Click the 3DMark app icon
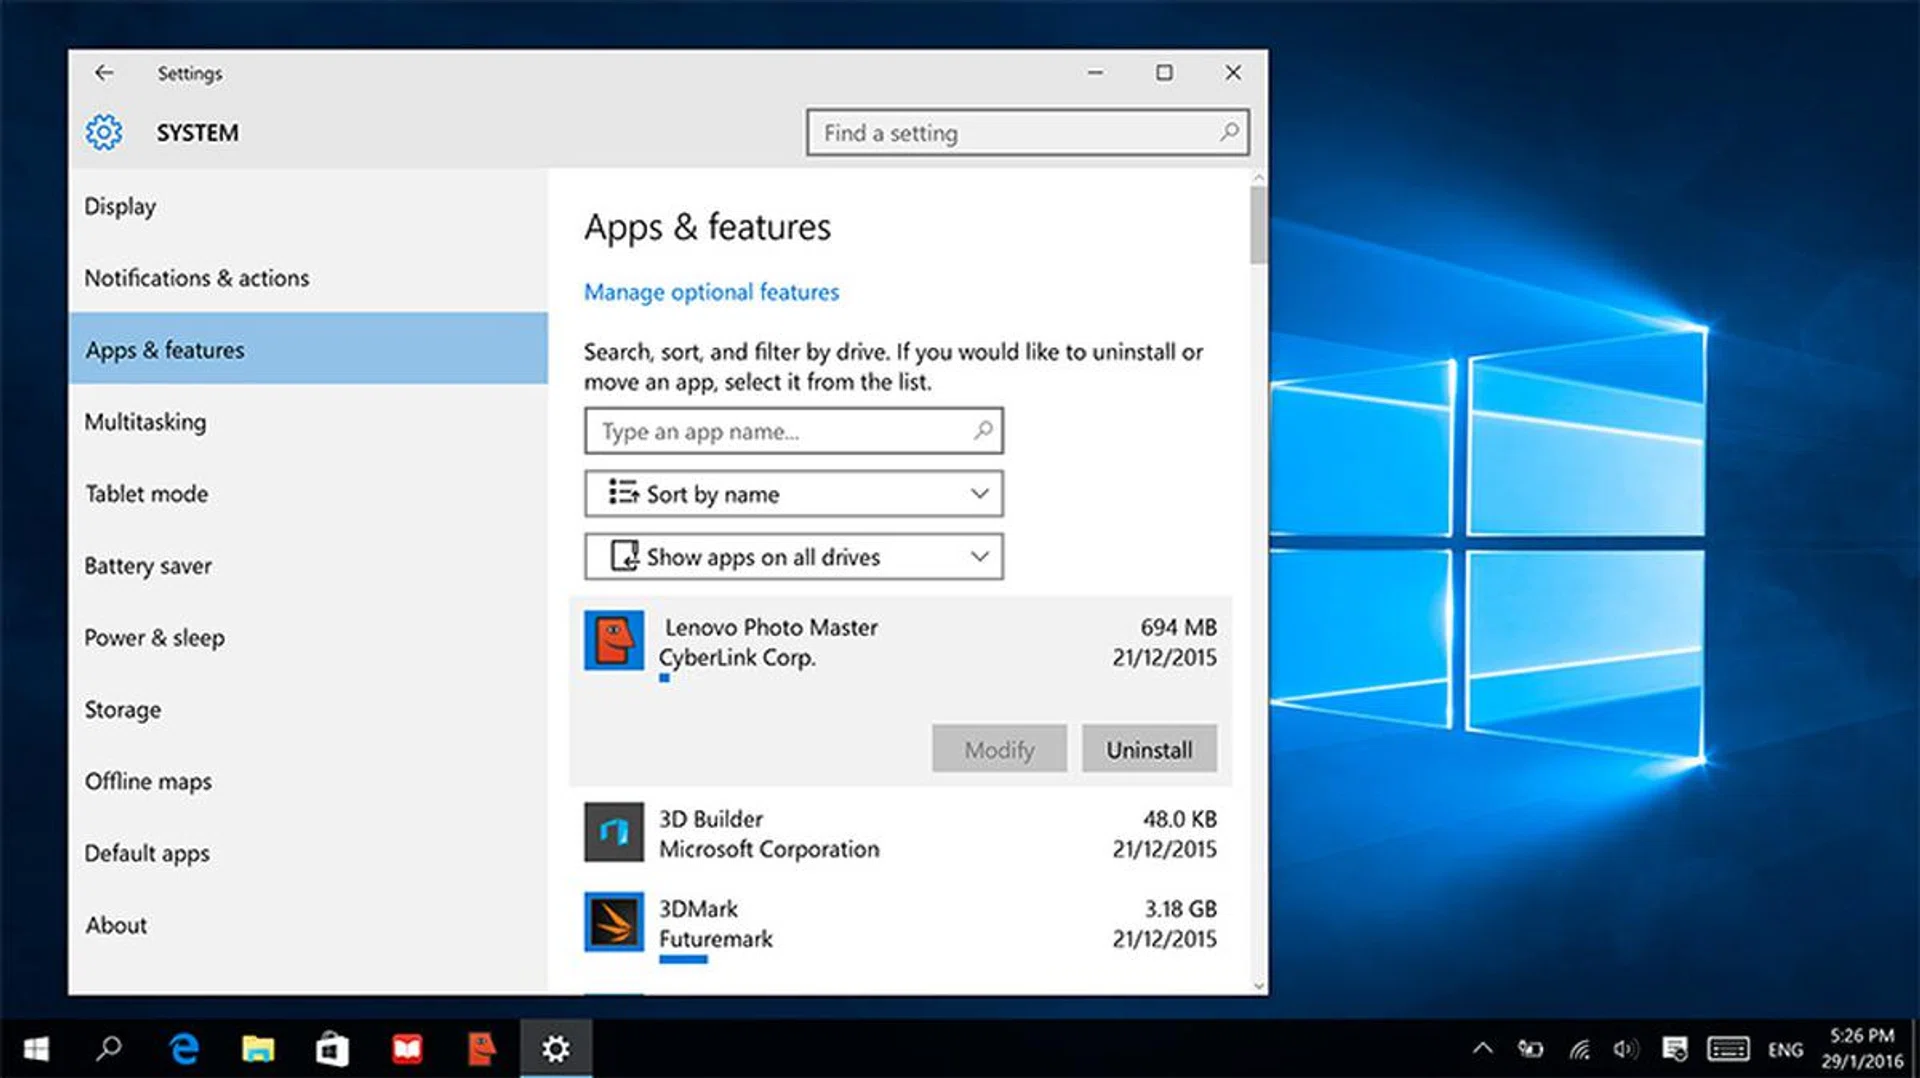 point(613,922)
